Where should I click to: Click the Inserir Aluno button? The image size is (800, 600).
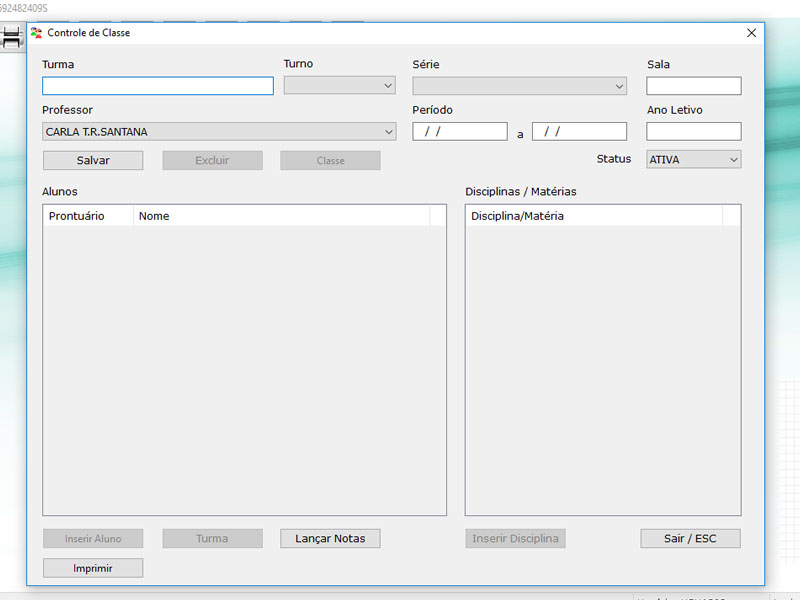(93, 539)
